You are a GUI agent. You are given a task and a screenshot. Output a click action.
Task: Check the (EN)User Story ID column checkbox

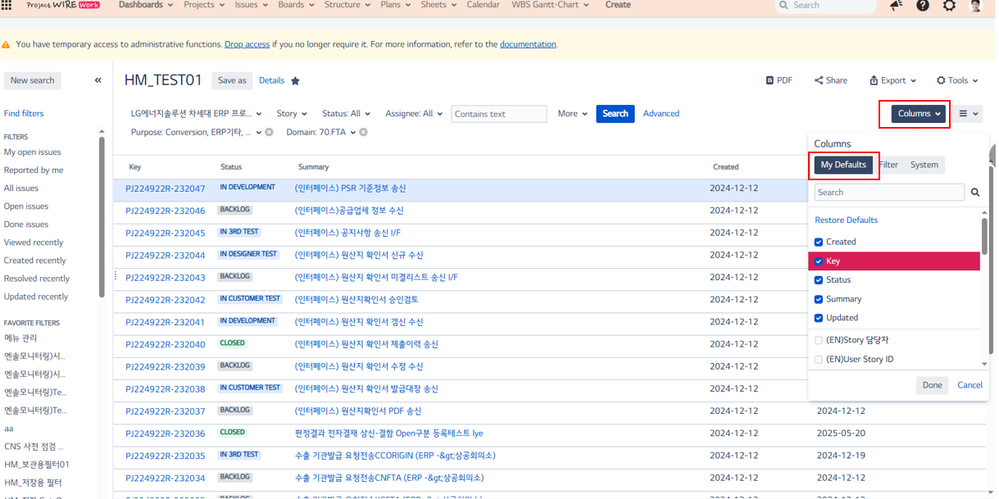tap(819, 359)
